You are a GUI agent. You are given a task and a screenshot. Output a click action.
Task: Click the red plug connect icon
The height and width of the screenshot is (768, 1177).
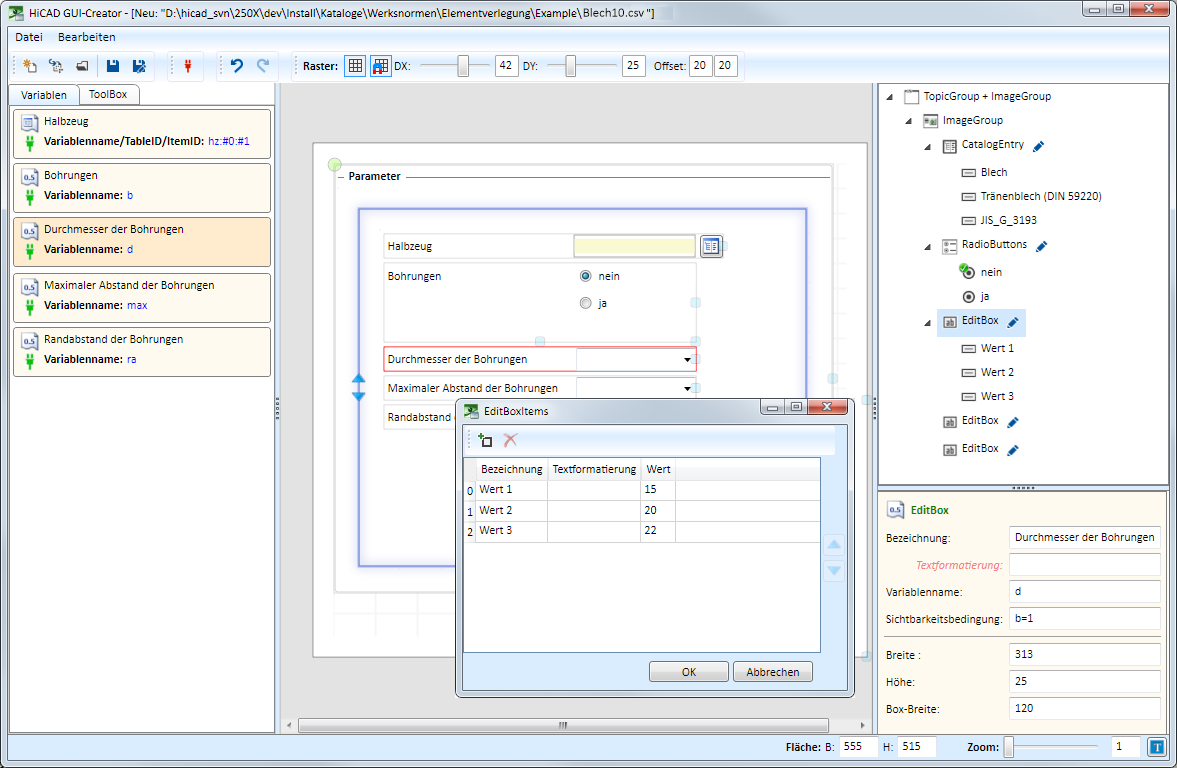(186, 66)
